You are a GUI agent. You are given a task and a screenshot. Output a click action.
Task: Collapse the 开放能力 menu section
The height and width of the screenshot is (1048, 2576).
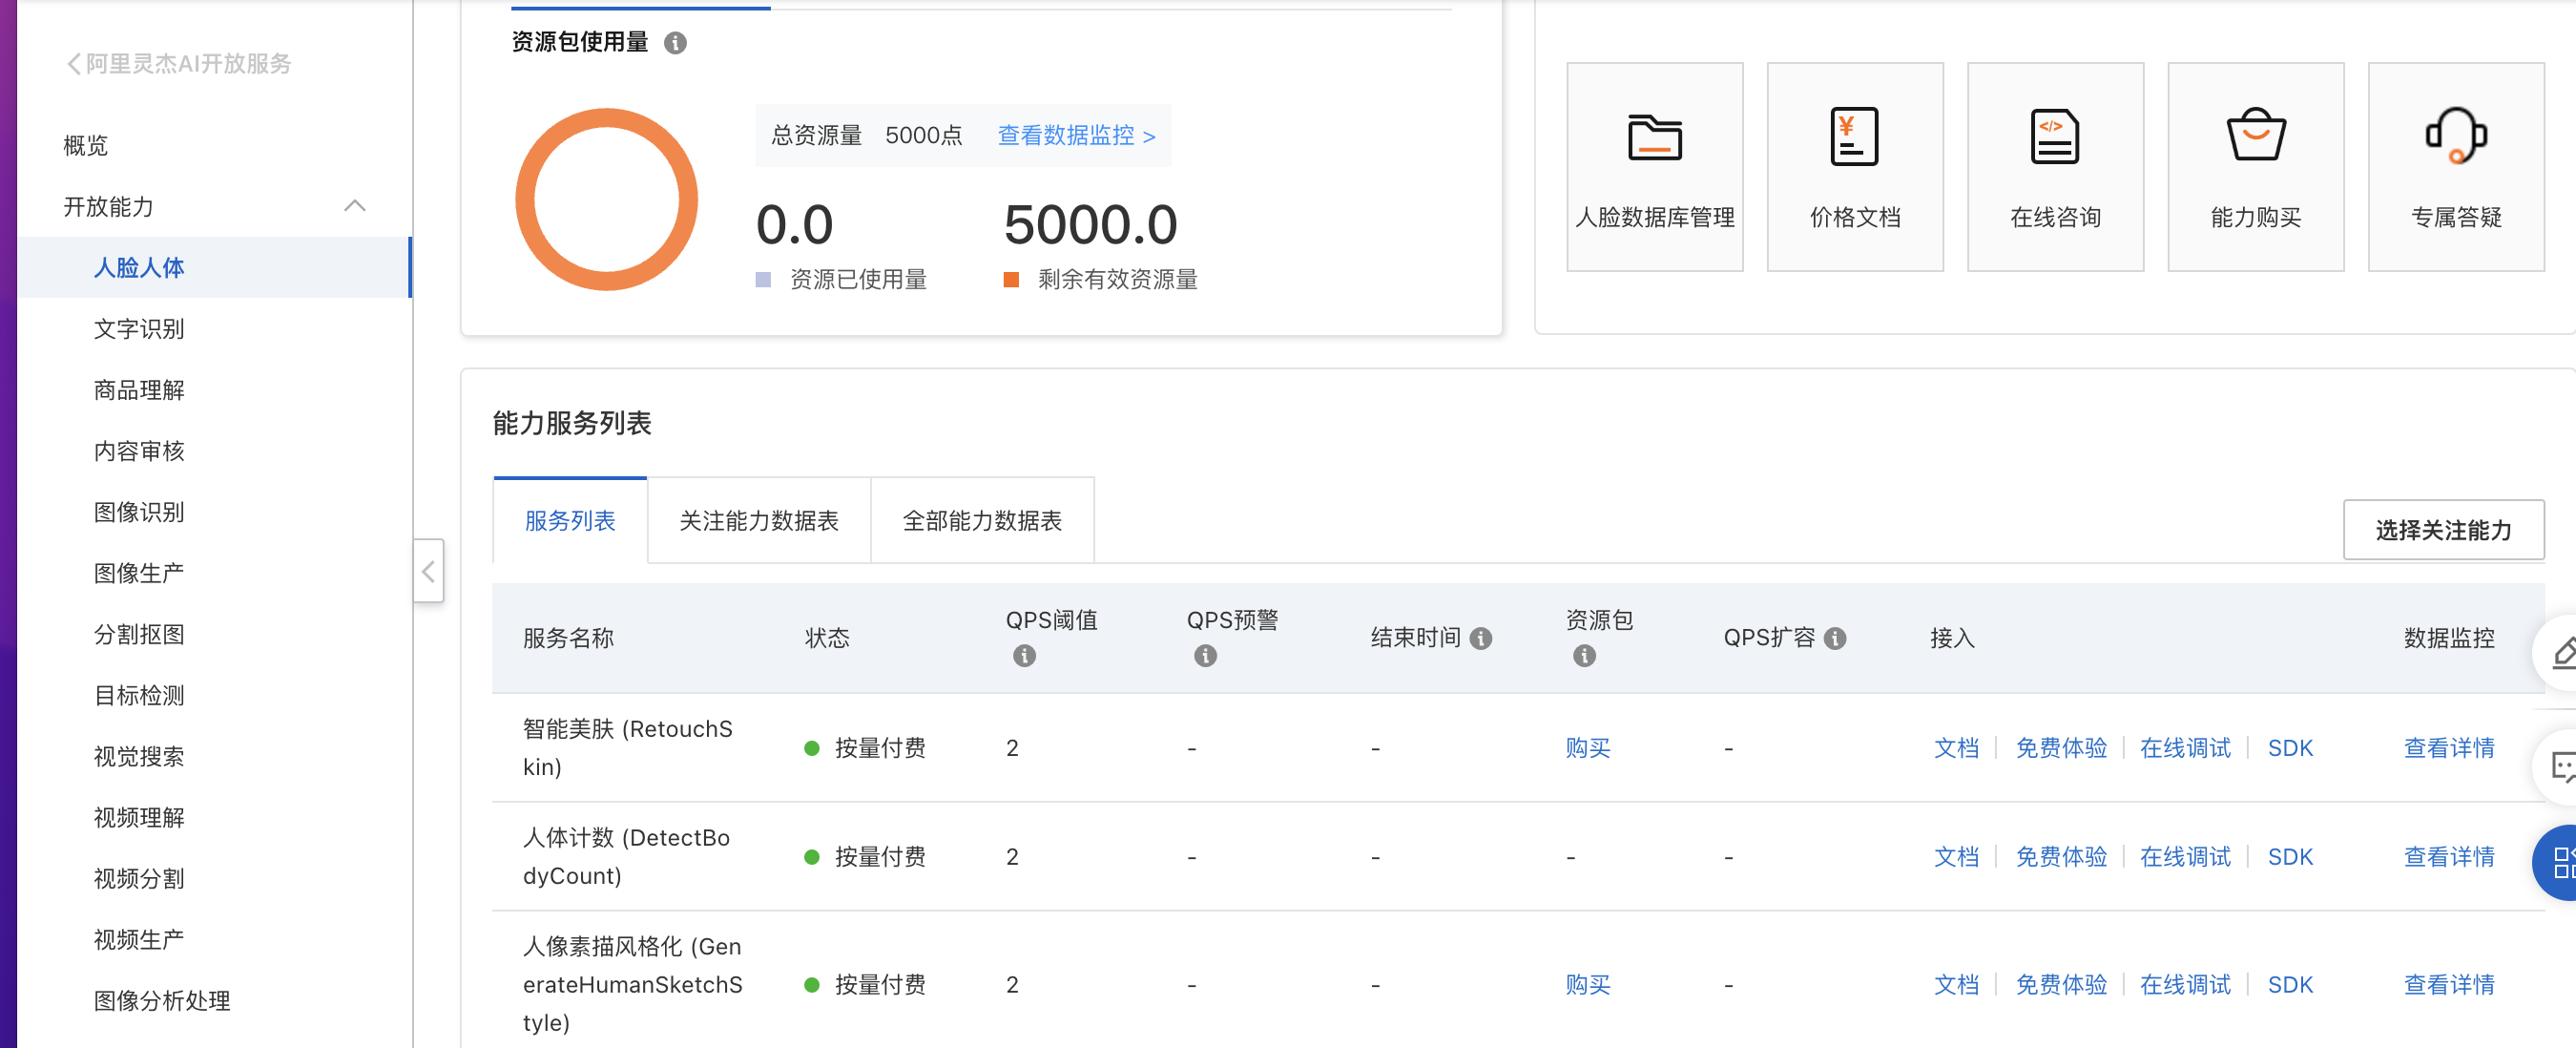[354, 206]
